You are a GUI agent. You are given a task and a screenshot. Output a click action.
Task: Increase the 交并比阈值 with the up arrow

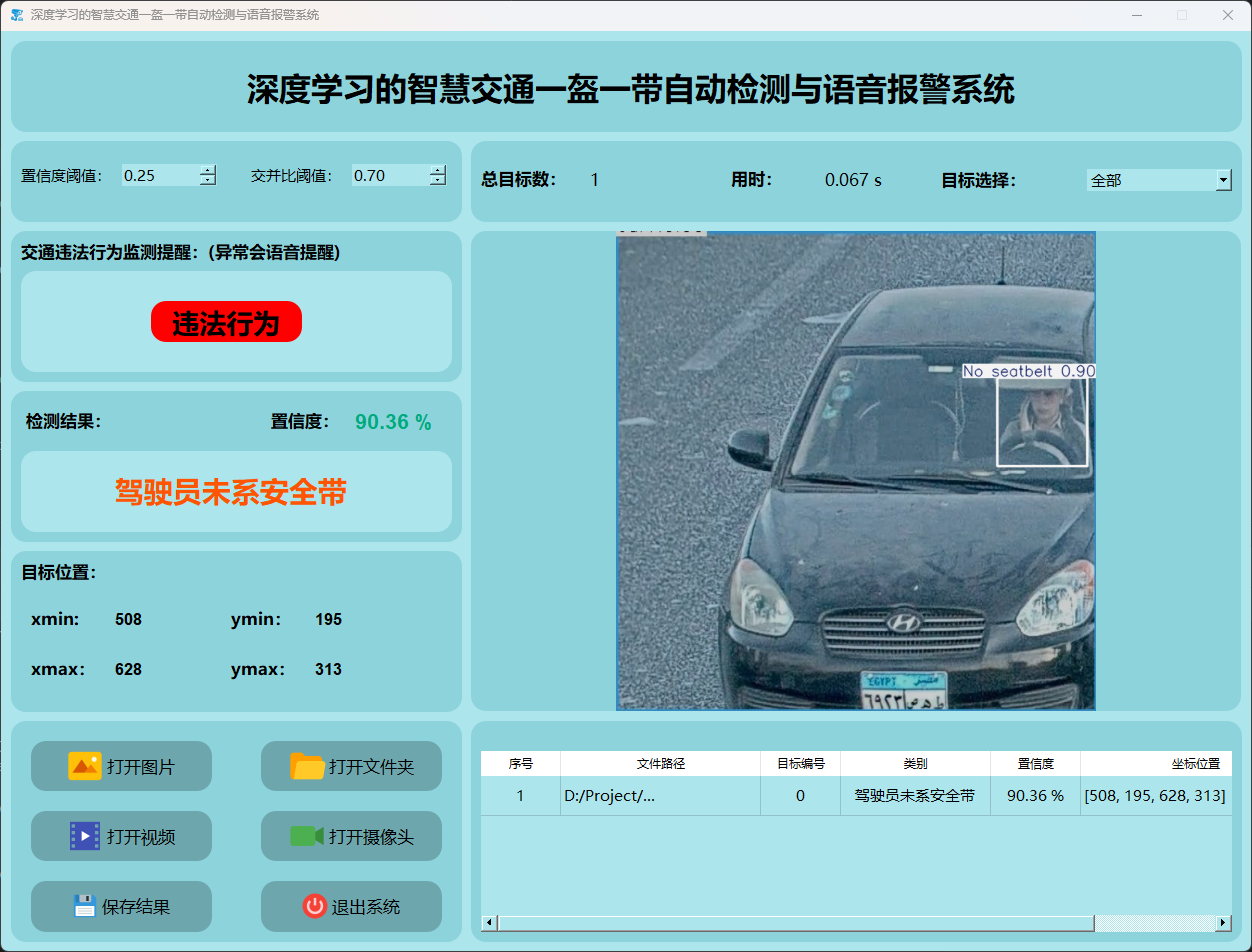(437, 170)
